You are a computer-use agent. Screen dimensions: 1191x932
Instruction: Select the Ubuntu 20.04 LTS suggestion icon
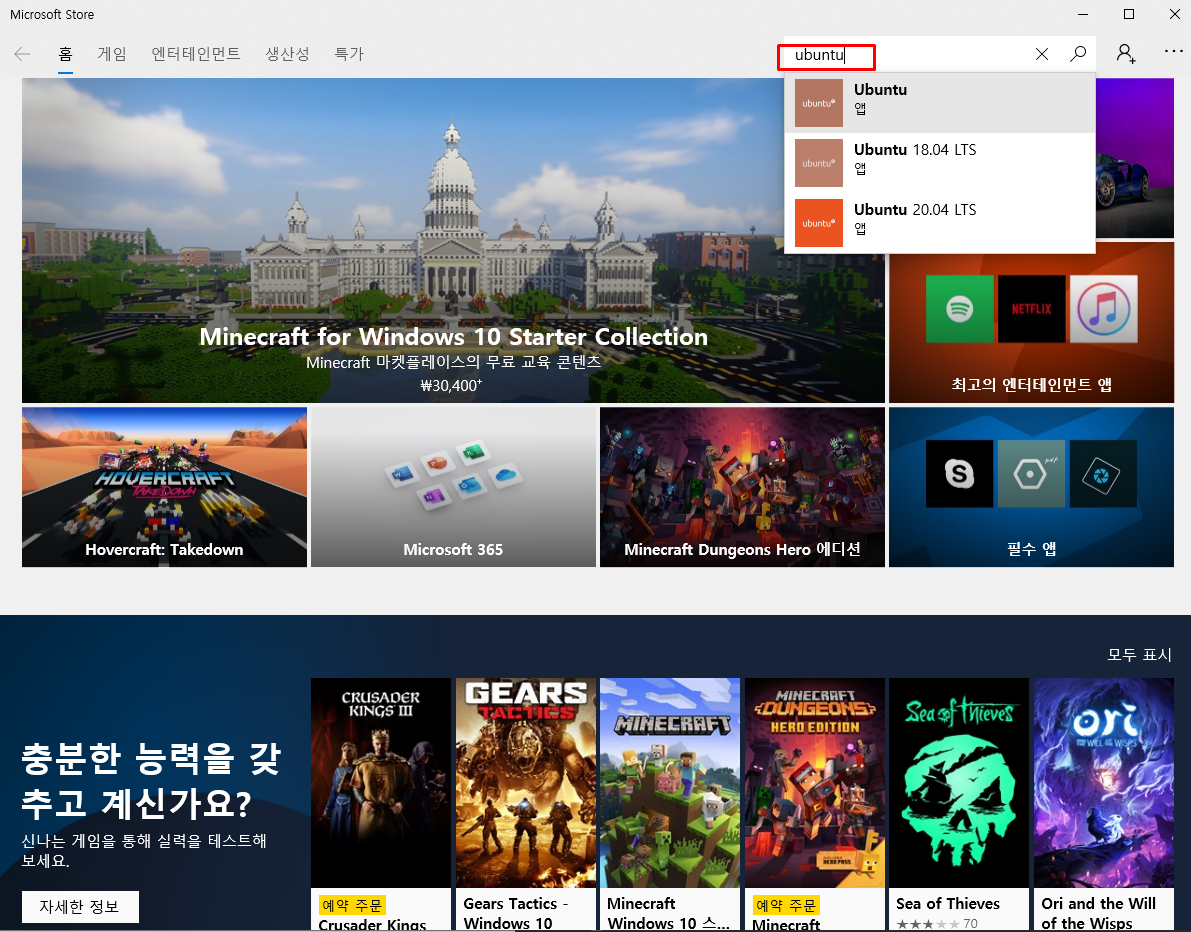819,223
